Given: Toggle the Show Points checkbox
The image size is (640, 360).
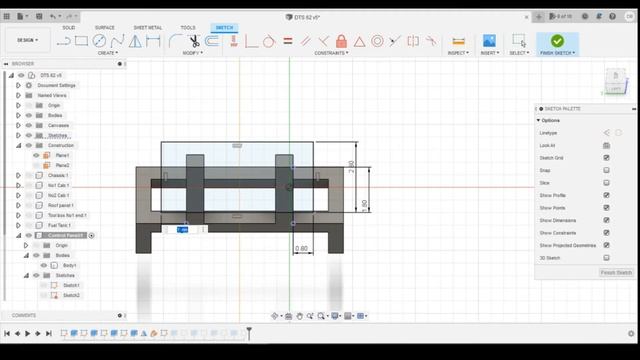Looking at the screenshot, I should pyautogui.click(x=606, y=208).
